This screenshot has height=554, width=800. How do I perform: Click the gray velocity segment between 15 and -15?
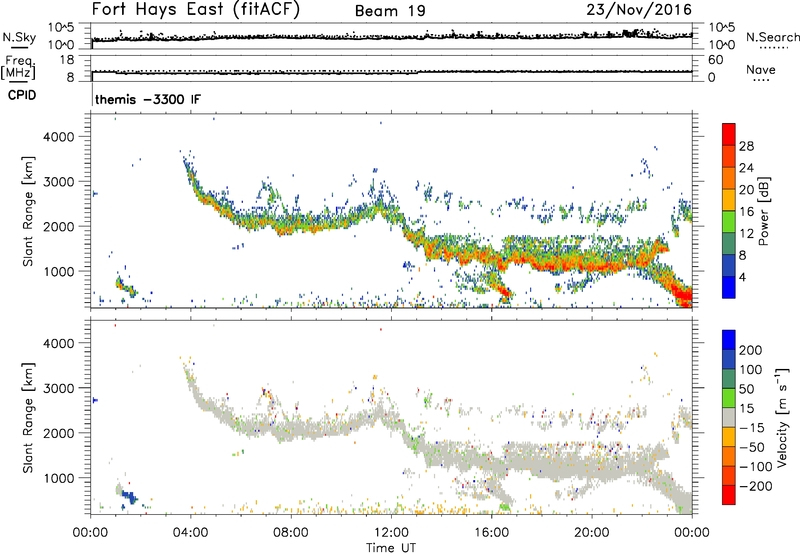(x=729, y=417)
